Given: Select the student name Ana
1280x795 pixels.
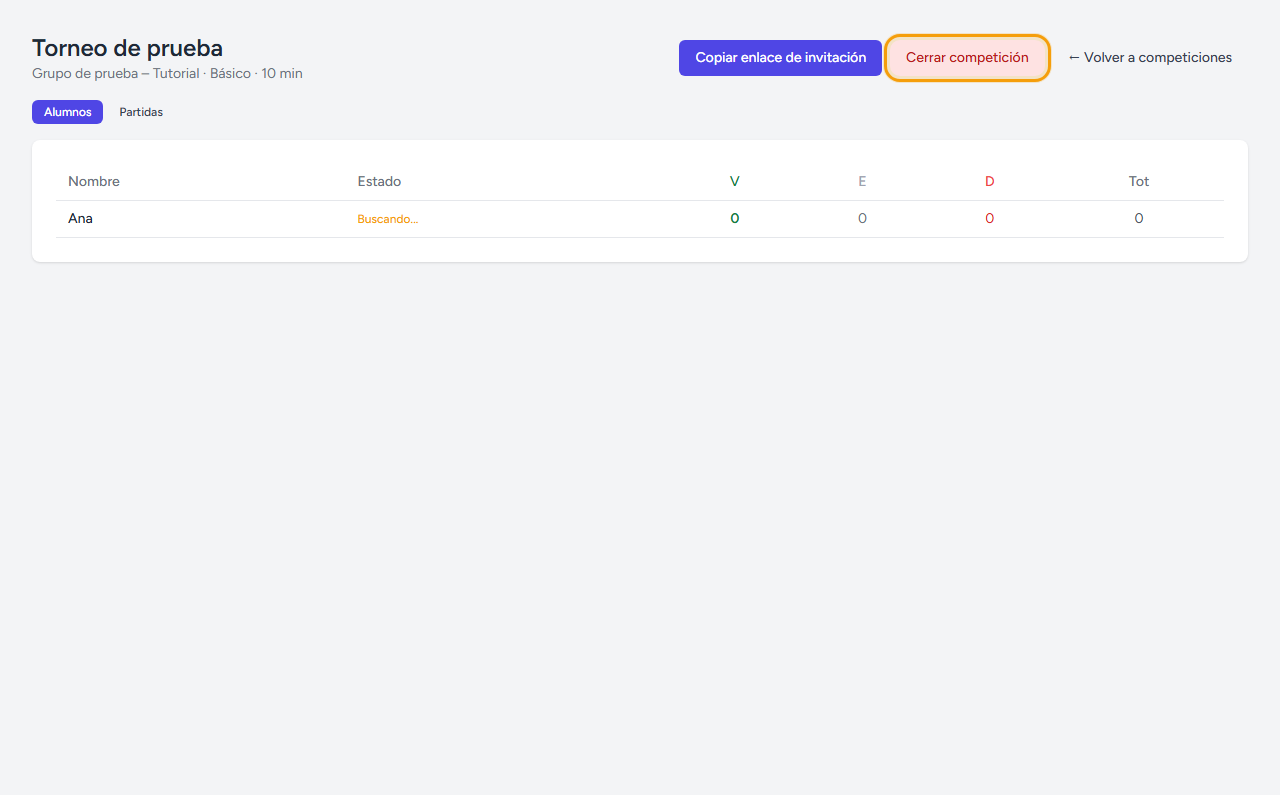Looking at the screenshot, I should point(80,218).
